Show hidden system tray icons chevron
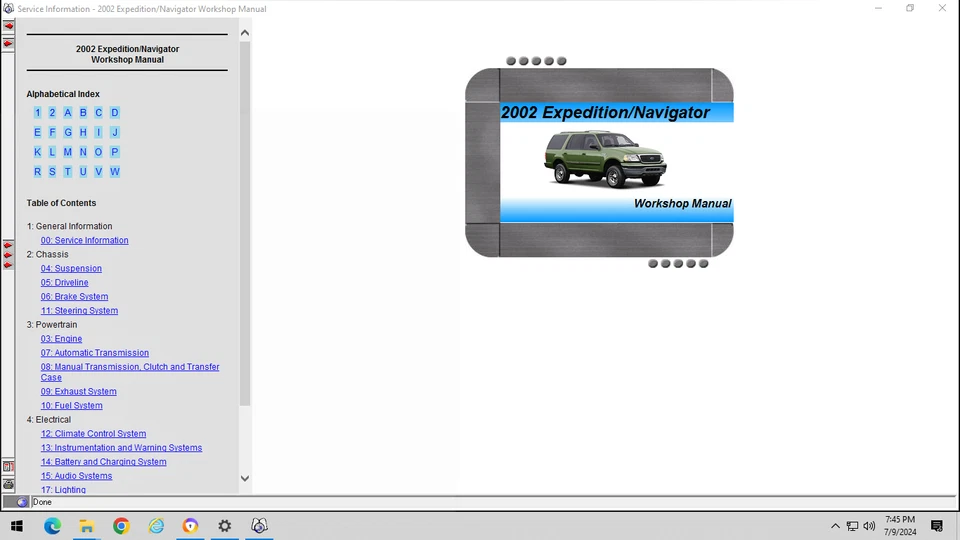This screenshot has width=960, height=540. pyautogui.click(x=835, y=526)
